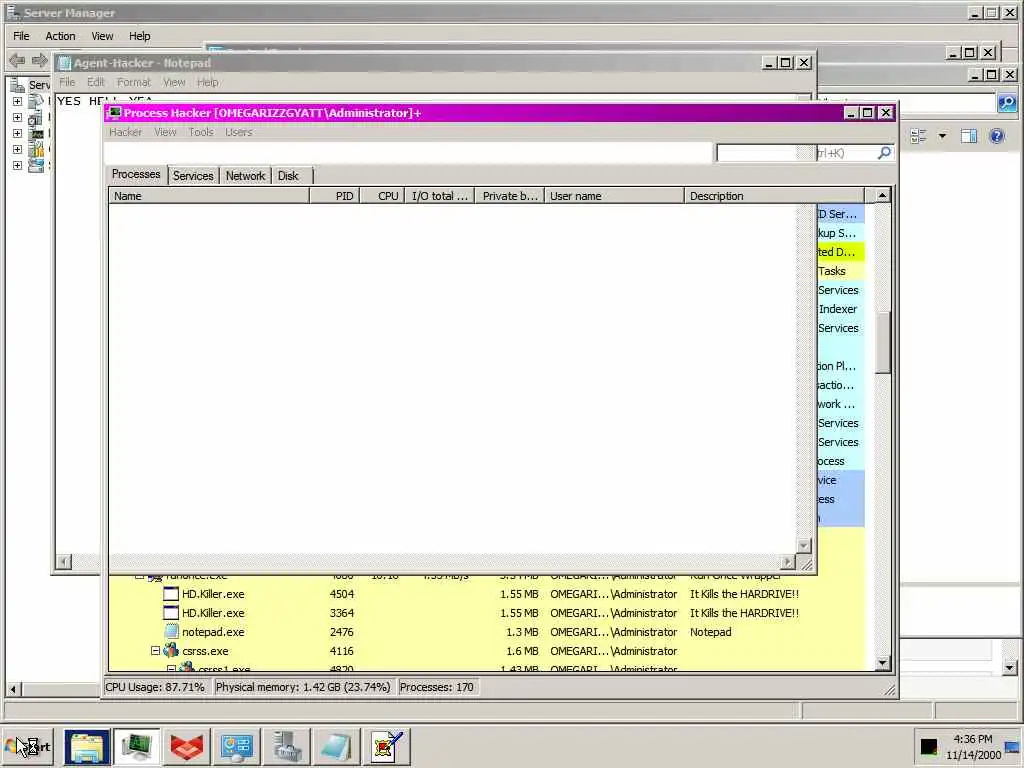The width and height of the screenshot is (1024, 768).
Task: Switch to Server Manager taskbar icon
Action: coord(286,746)
